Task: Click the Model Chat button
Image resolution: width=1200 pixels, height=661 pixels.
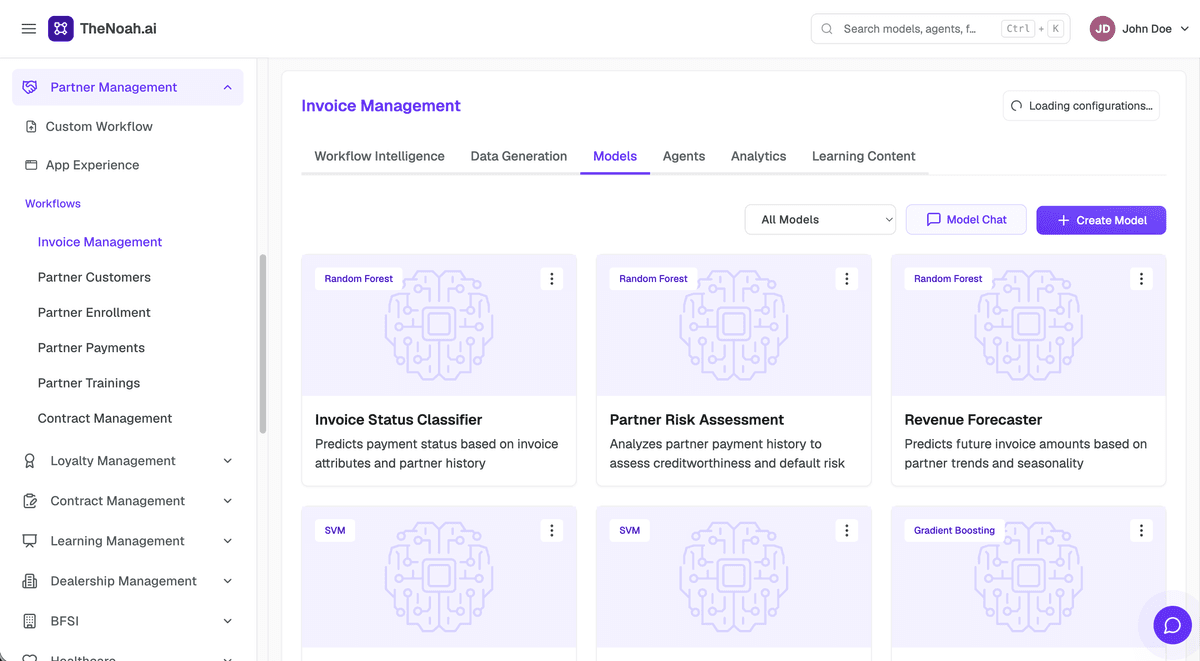Action: 966,220
